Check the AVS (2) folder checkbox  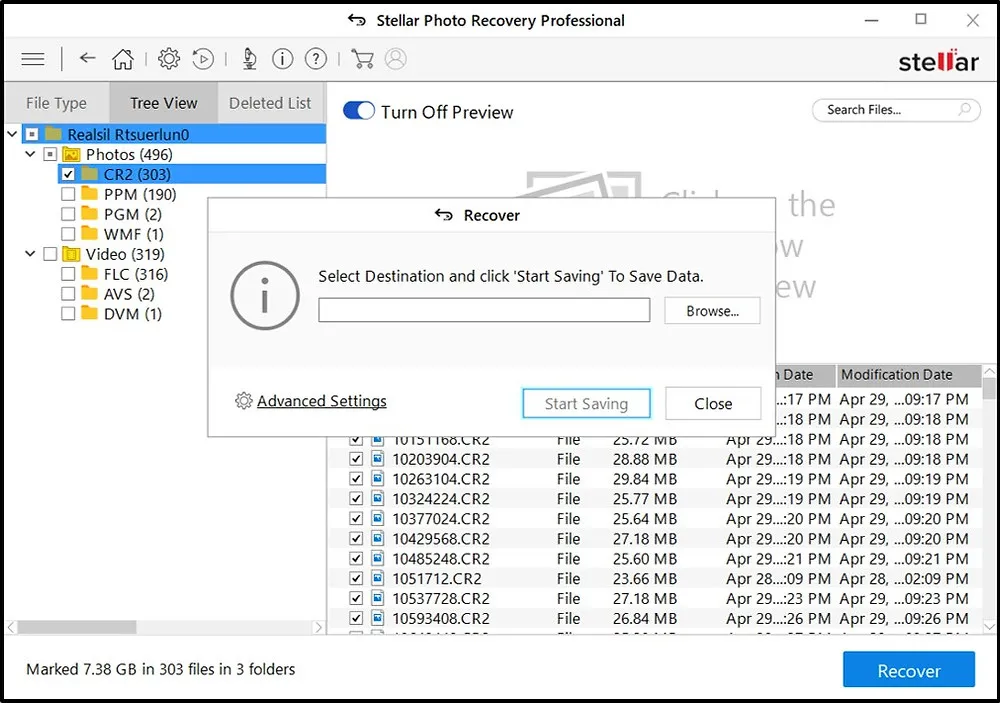[68, 293]
